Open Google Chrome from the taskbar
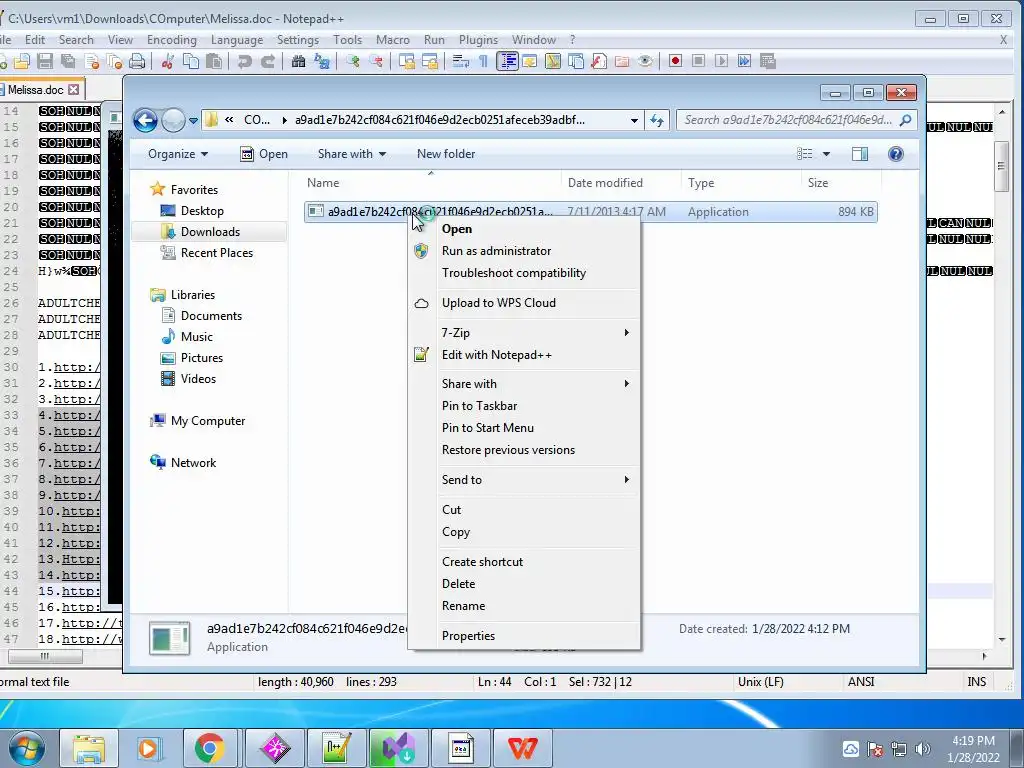This screenshot has width=1024, height=768. point(209,748)
